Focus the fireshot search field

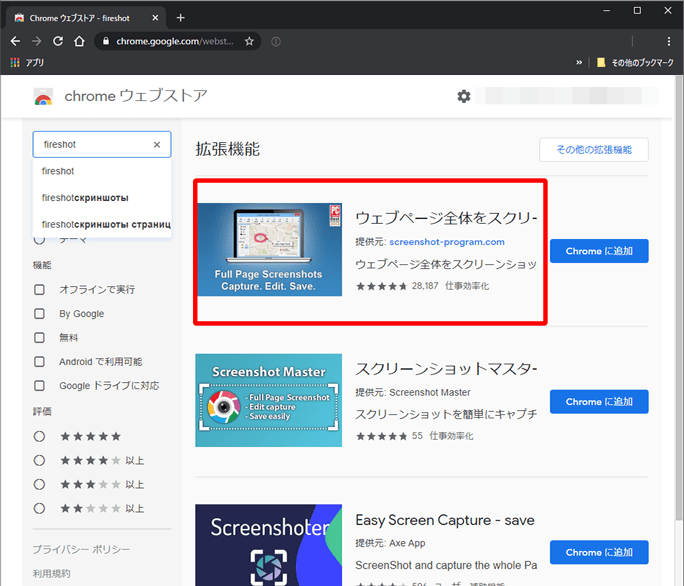(x=102, y=144)
